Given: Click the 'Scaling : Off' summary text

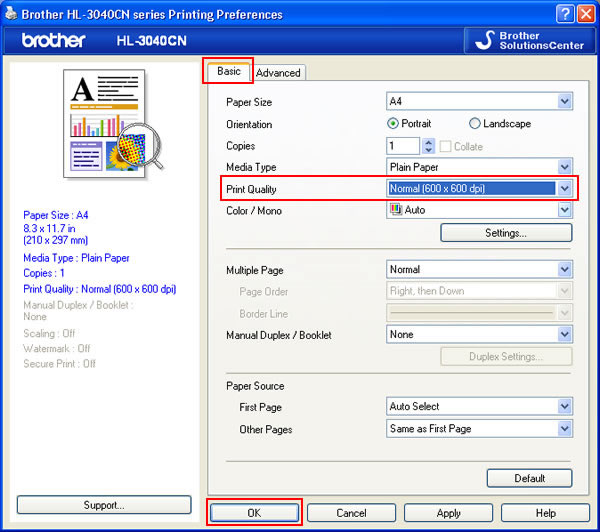Looking at the screenshot, I should tap(49, 333).
